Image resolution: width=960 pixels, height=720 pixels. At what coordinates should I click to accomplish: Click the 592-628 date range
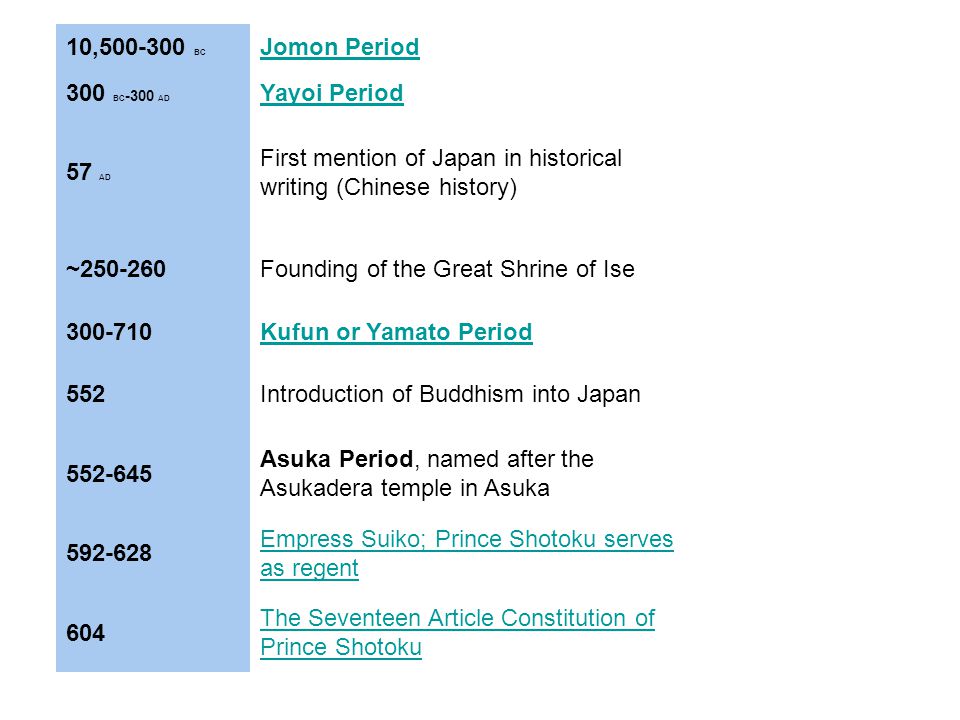109,553
